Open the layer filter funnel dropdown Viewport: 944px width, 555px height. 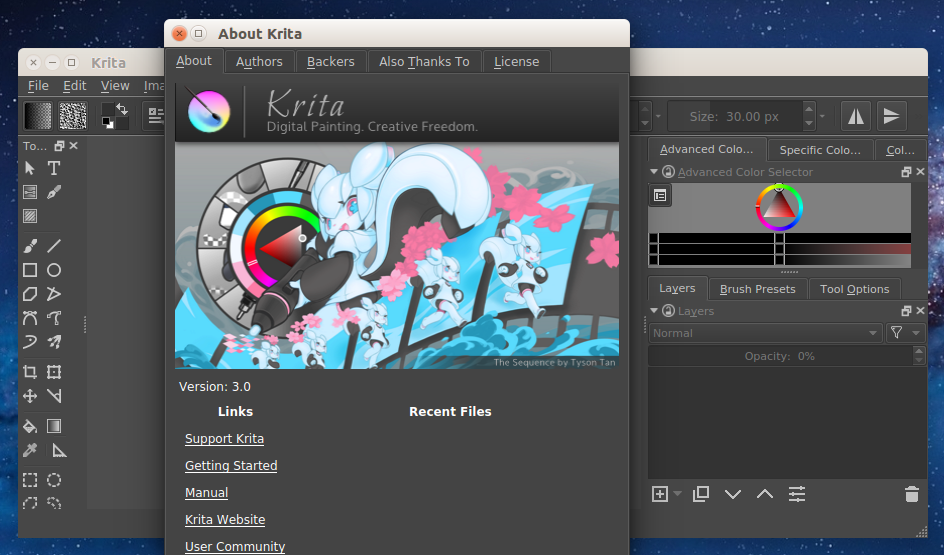tap(905, 333)
